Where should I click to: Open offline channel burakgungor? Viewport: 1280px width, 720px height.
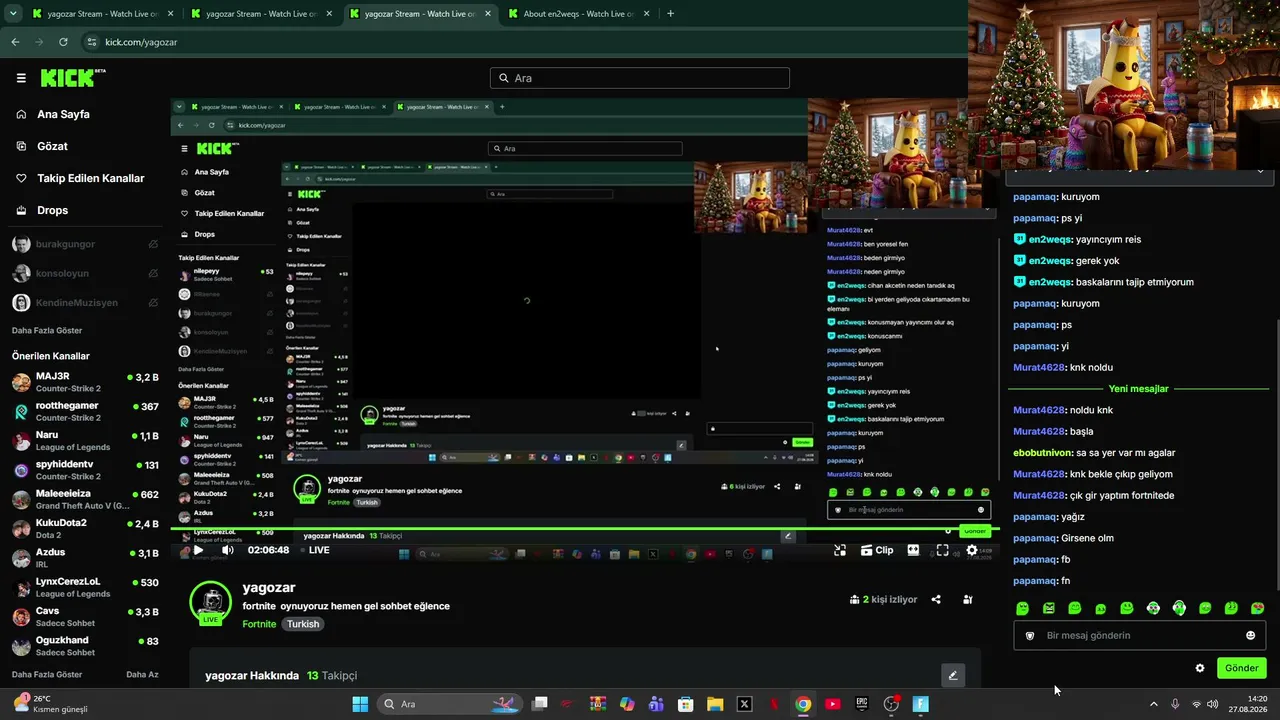[x=85, y=244]
